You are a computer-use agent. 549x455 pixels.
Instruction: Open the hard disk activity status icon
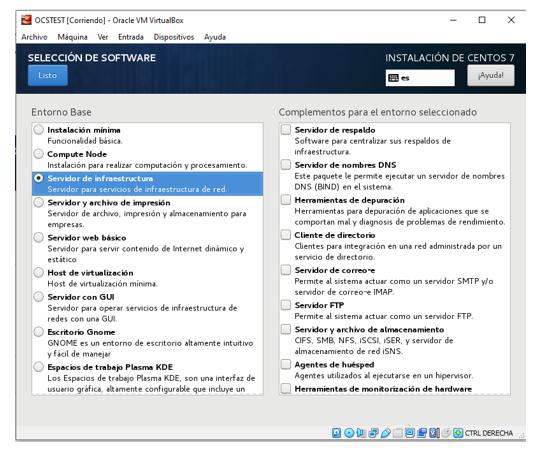point(336,433)
